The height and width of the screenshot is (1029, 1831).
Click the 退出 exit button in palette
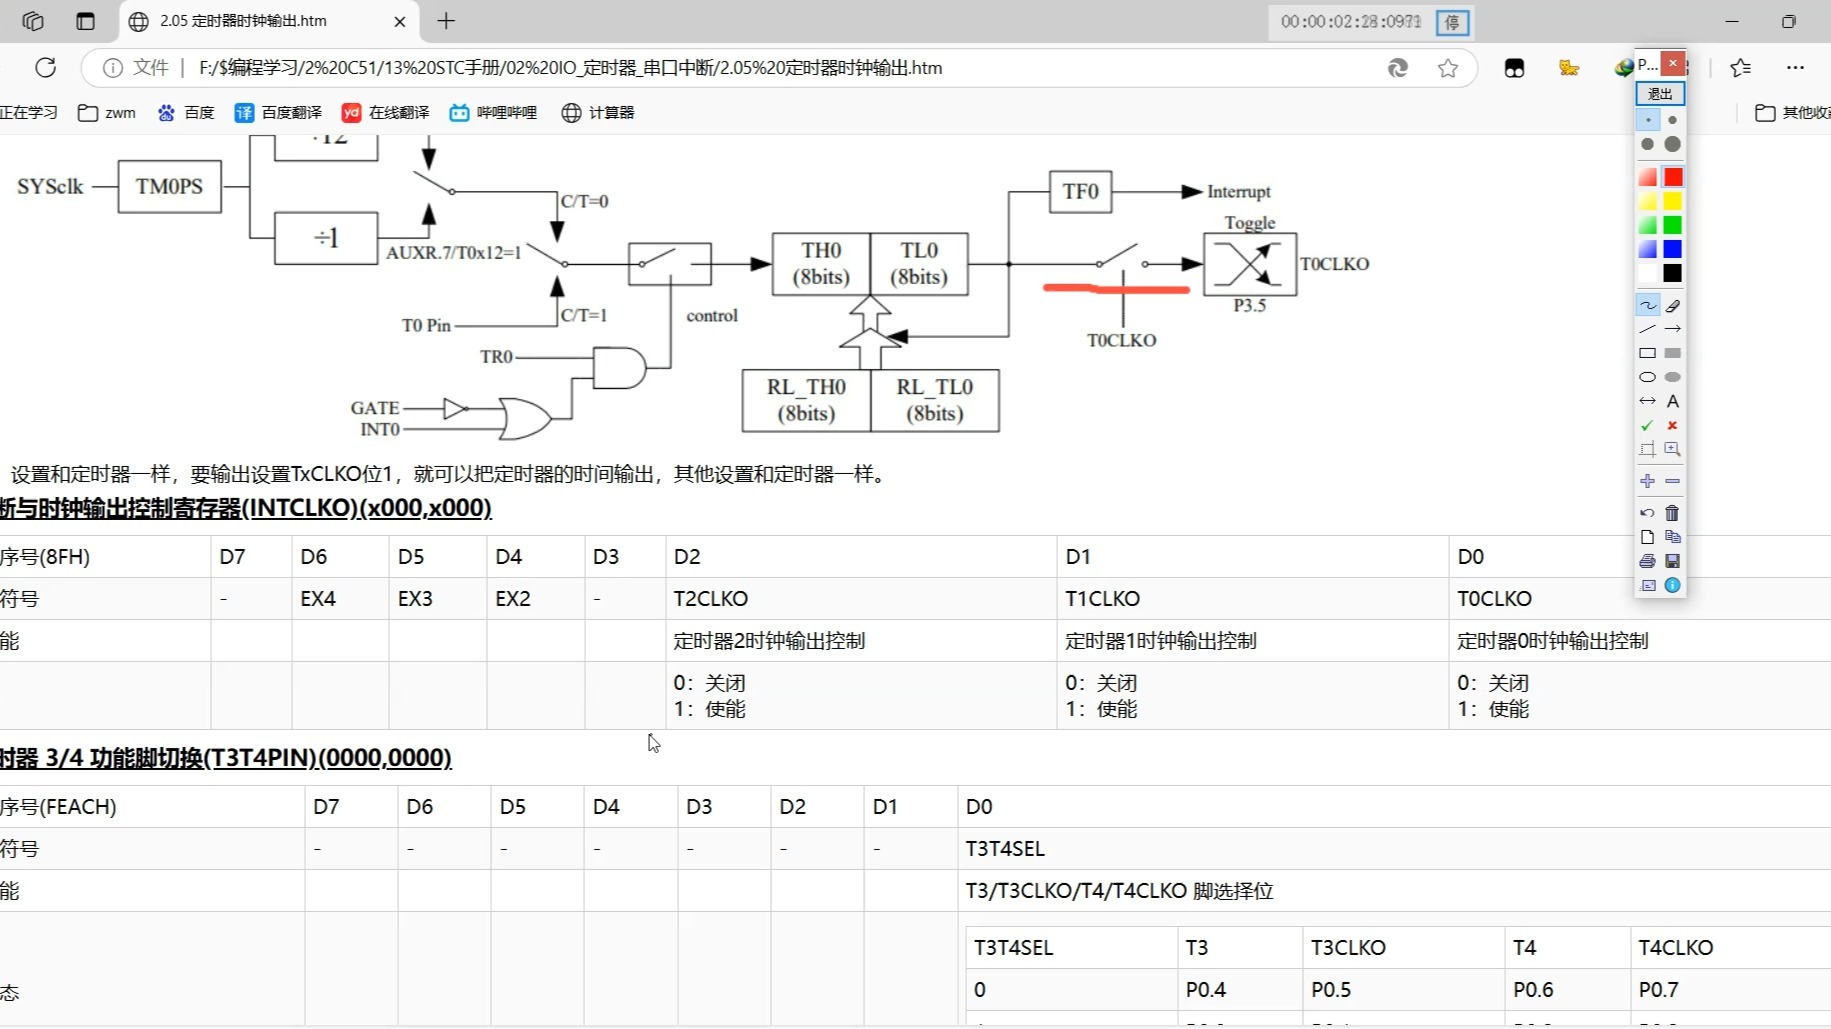1660,94
